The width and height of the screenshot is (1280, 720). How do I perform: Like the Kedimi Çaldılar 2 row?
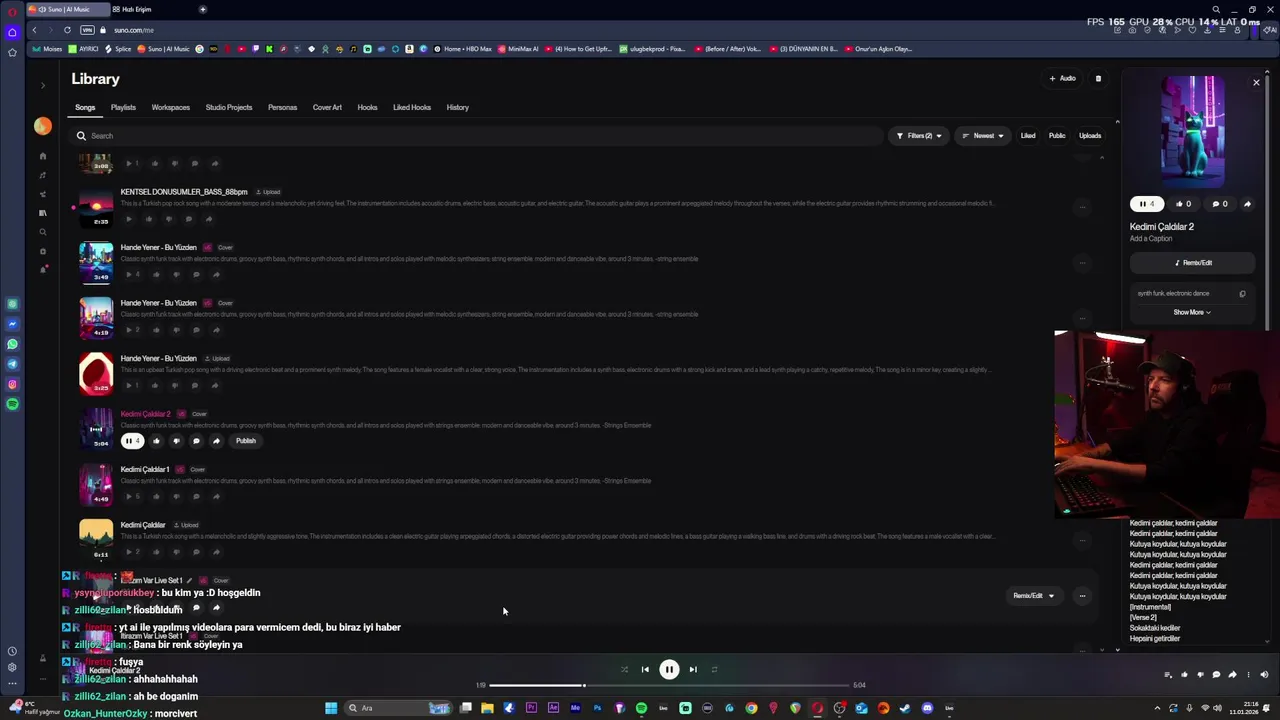156,441
